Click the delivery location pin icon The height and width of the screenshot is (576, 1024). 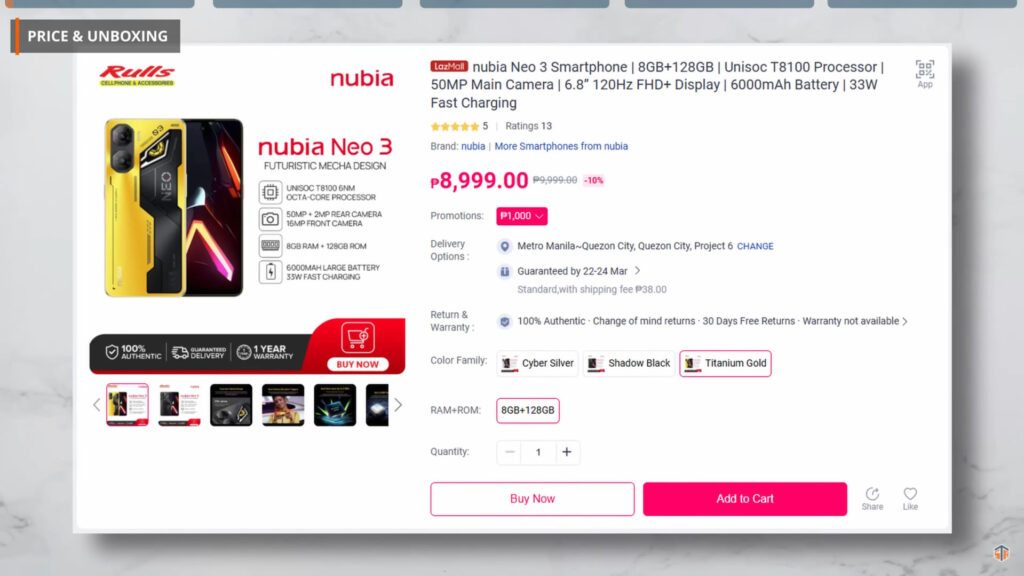[x=504, y=246]
